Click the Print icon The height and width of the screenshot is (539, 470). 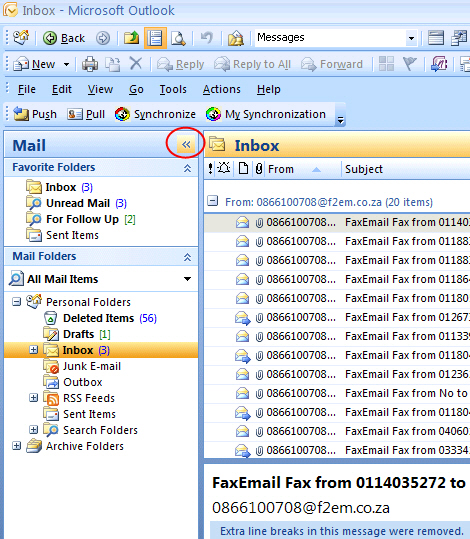(90, 64)
